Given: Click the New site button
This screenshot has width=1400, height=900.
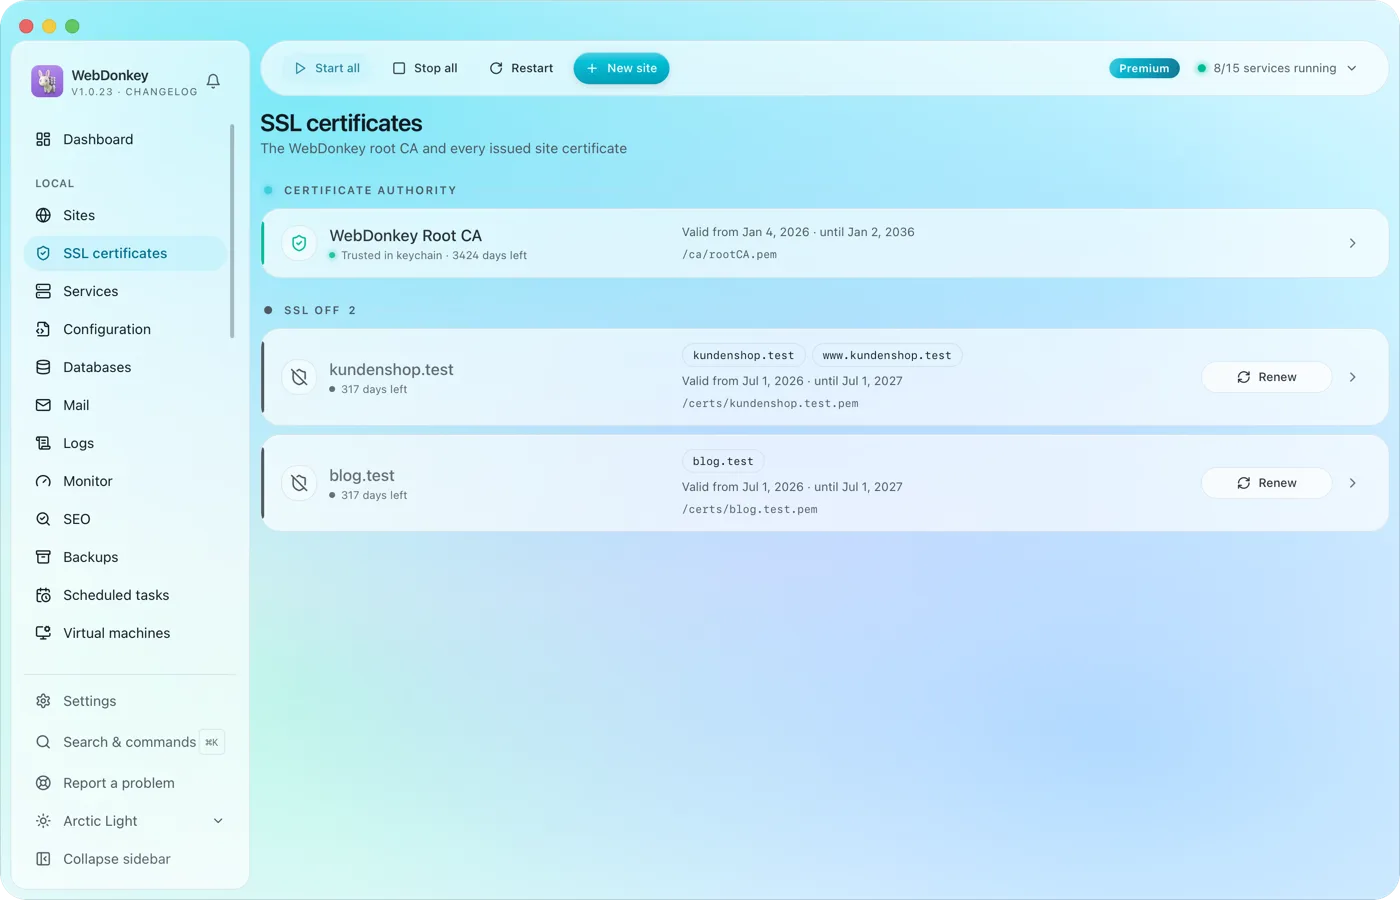Looking at the screenshot, I should coord(621,68).
